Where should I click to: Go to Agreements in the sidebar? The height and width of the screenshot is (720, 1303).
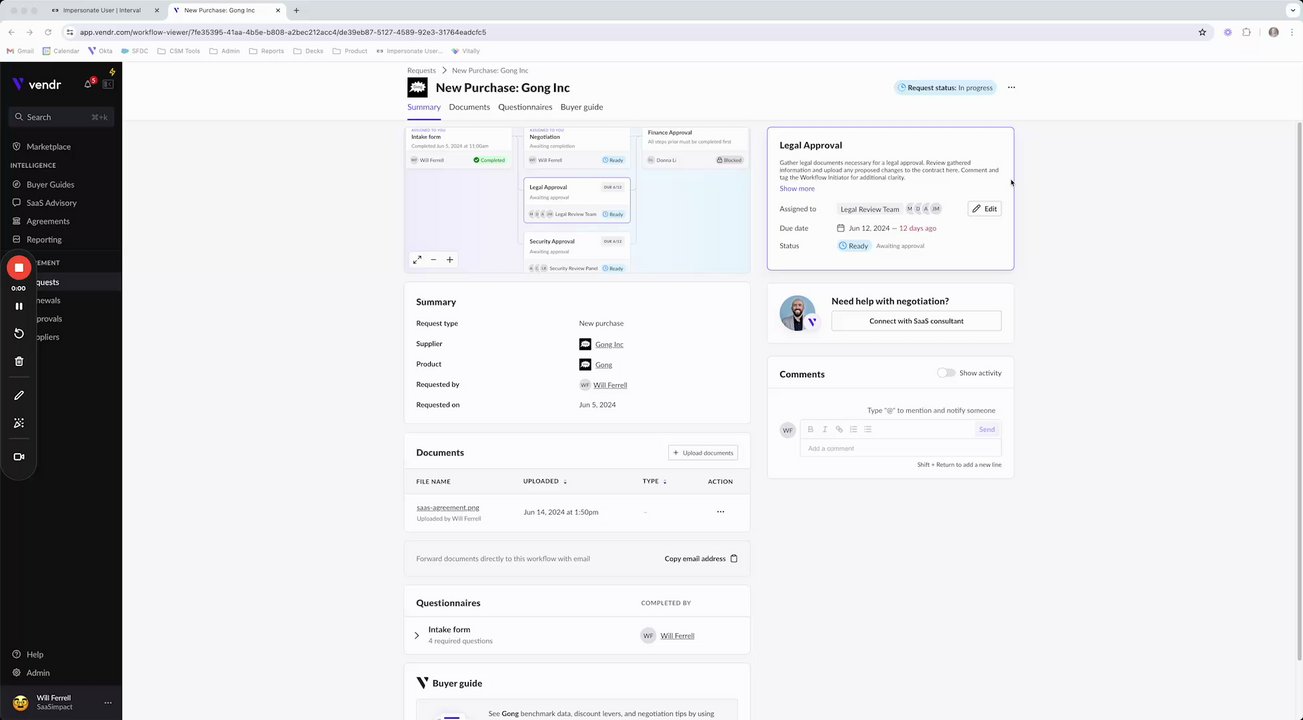pyautogui.click(x=48, y=221)
